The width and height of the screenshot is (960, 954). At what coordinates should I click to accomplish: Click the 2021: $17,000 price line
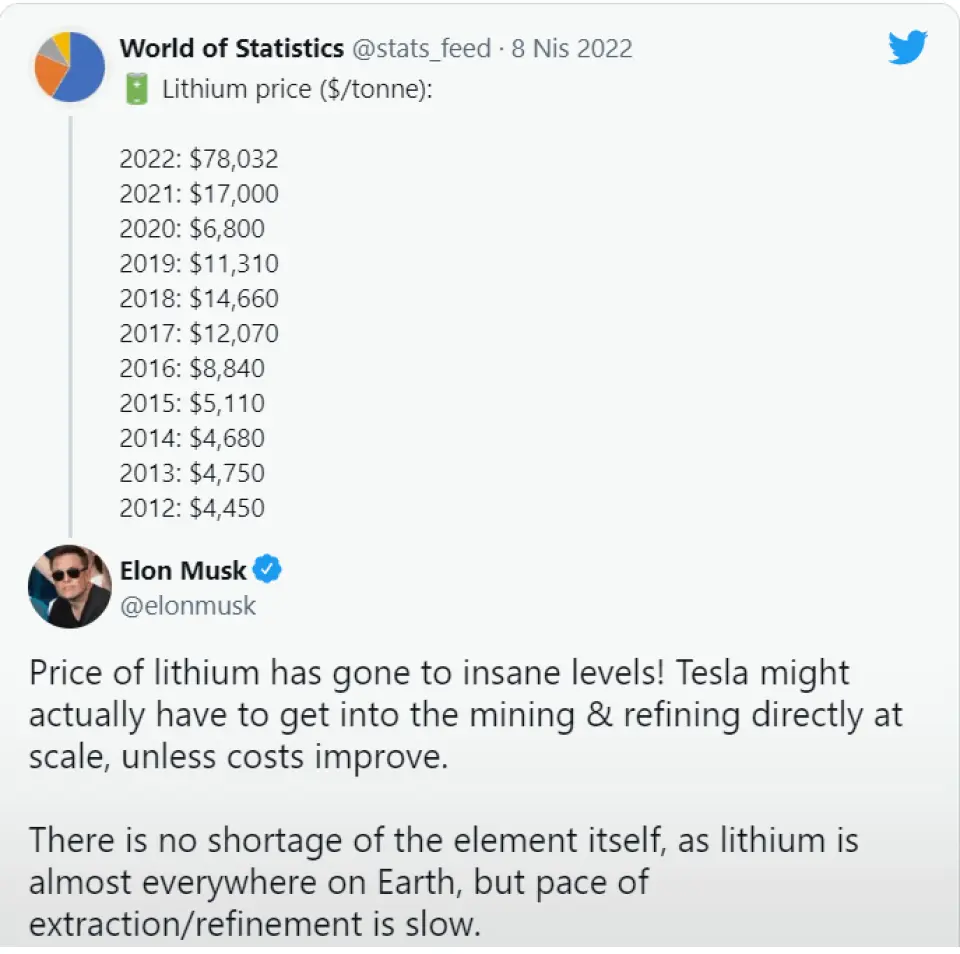[x=199, y=194]
